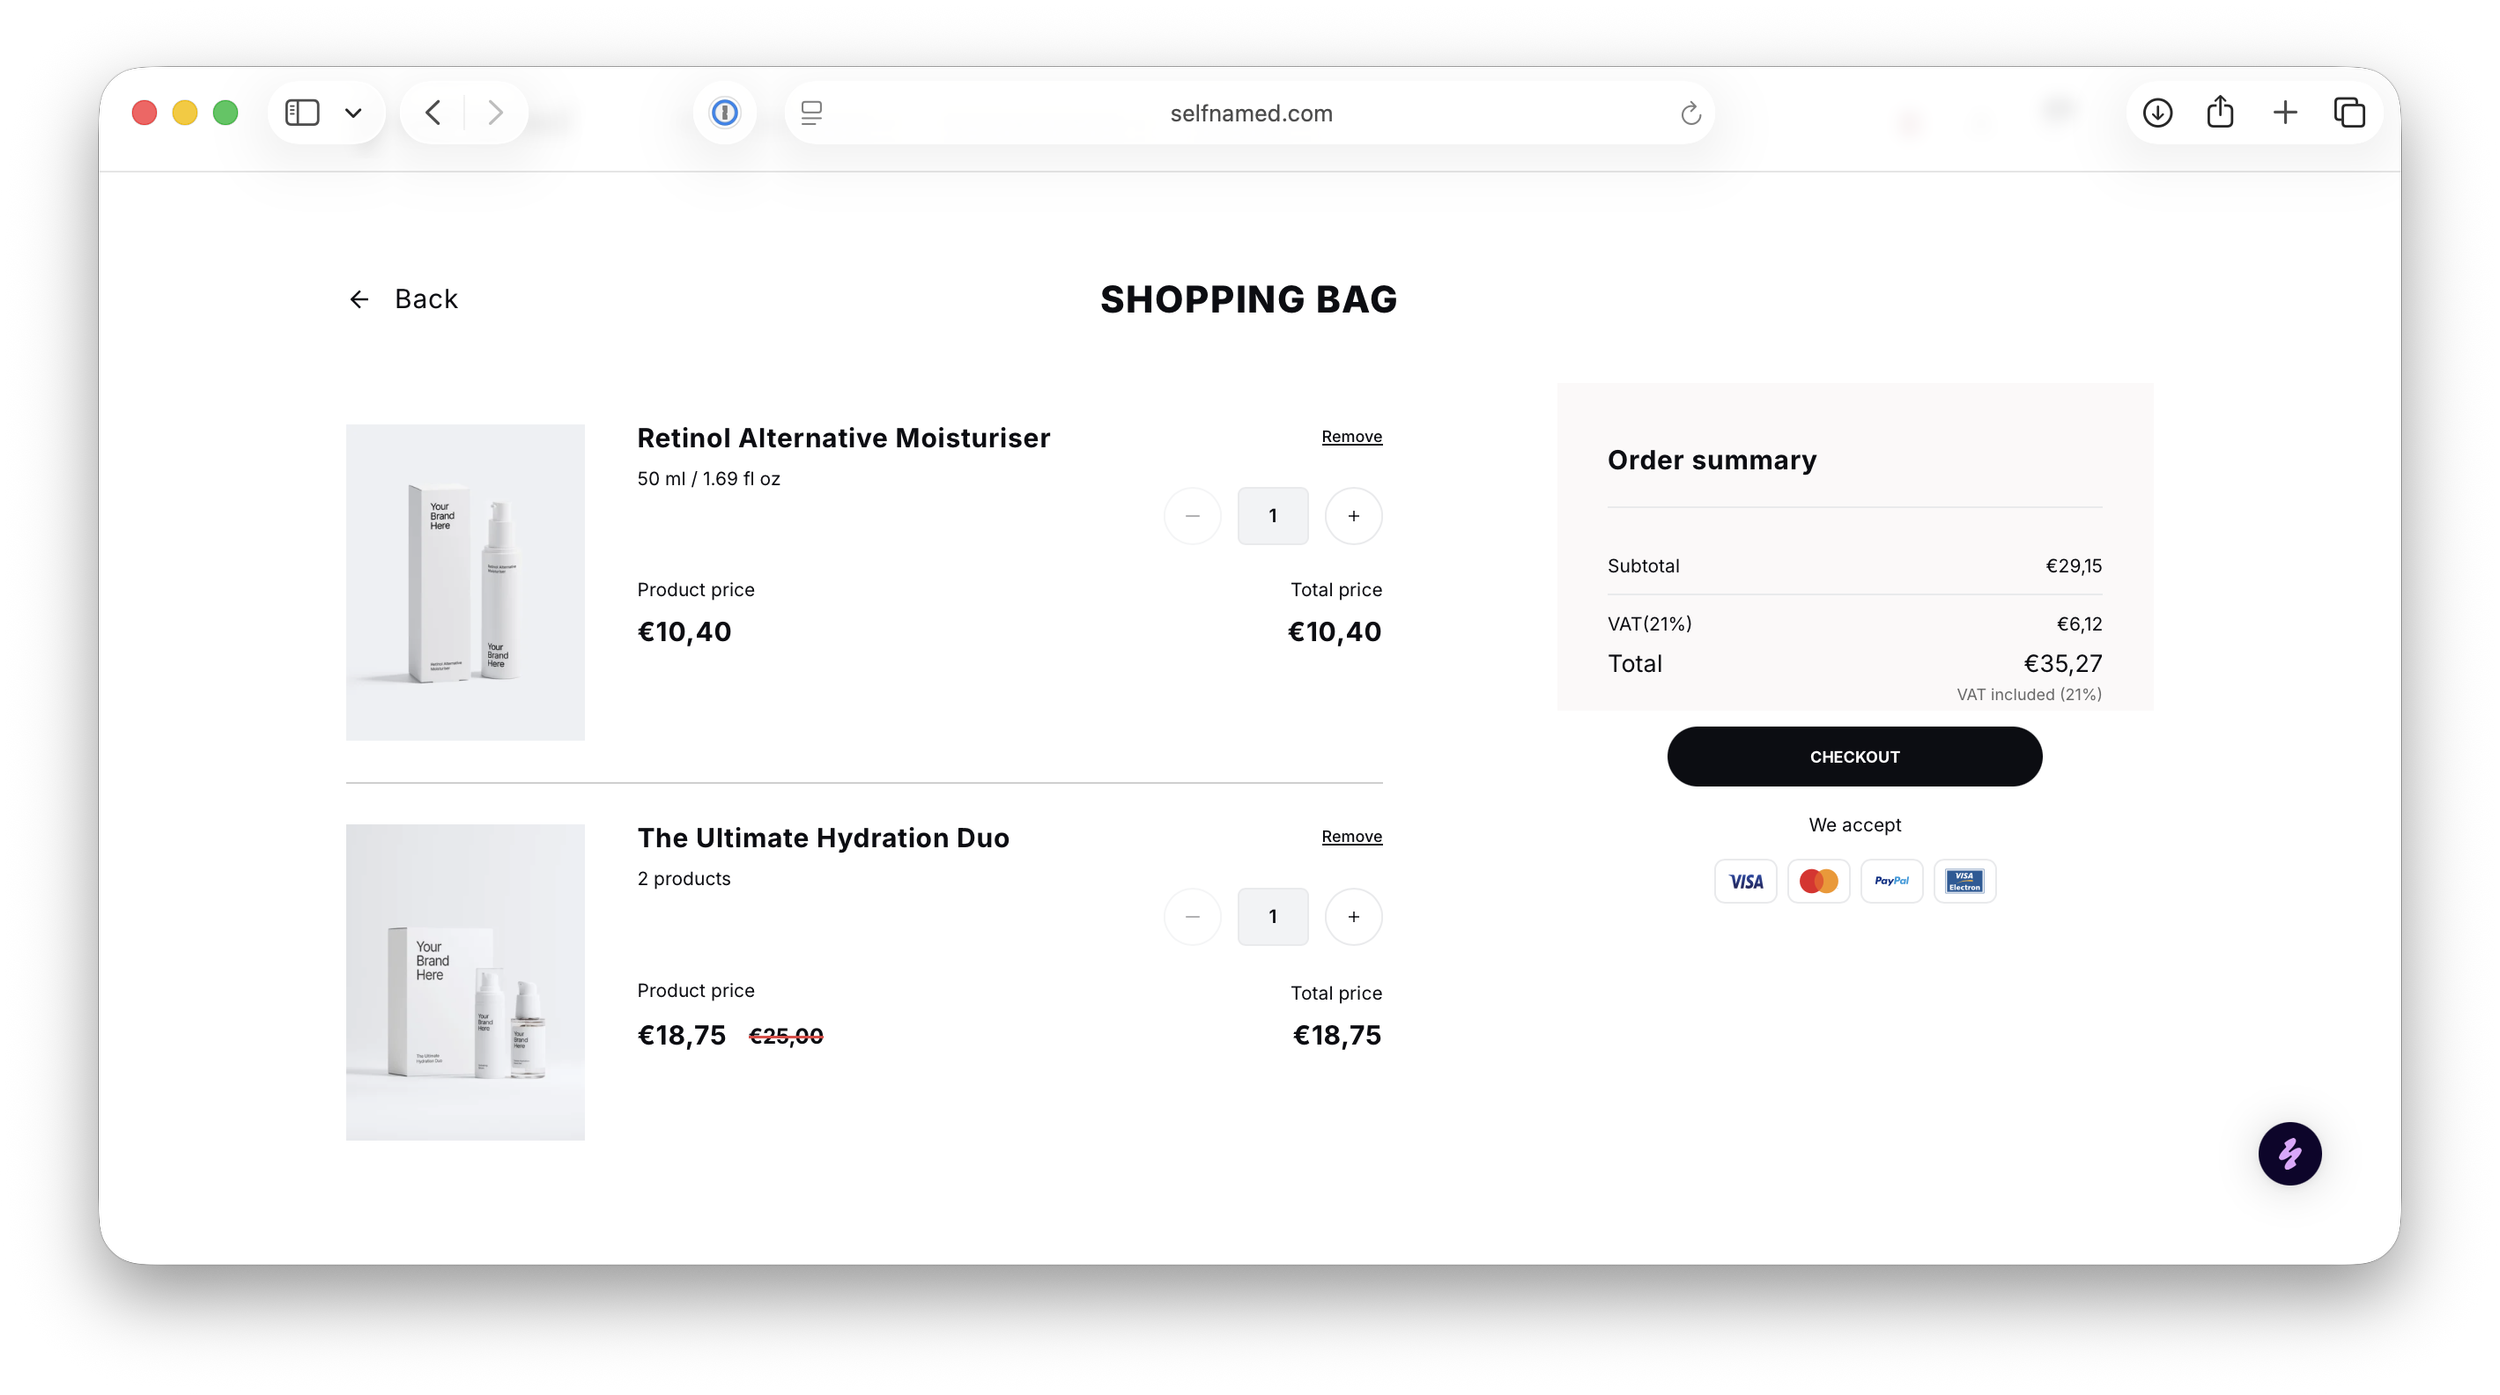Increase Ultimate Hydration Duo quantity
The width and height of the screenshot is (2500, 1395).
click(1353, 917)
